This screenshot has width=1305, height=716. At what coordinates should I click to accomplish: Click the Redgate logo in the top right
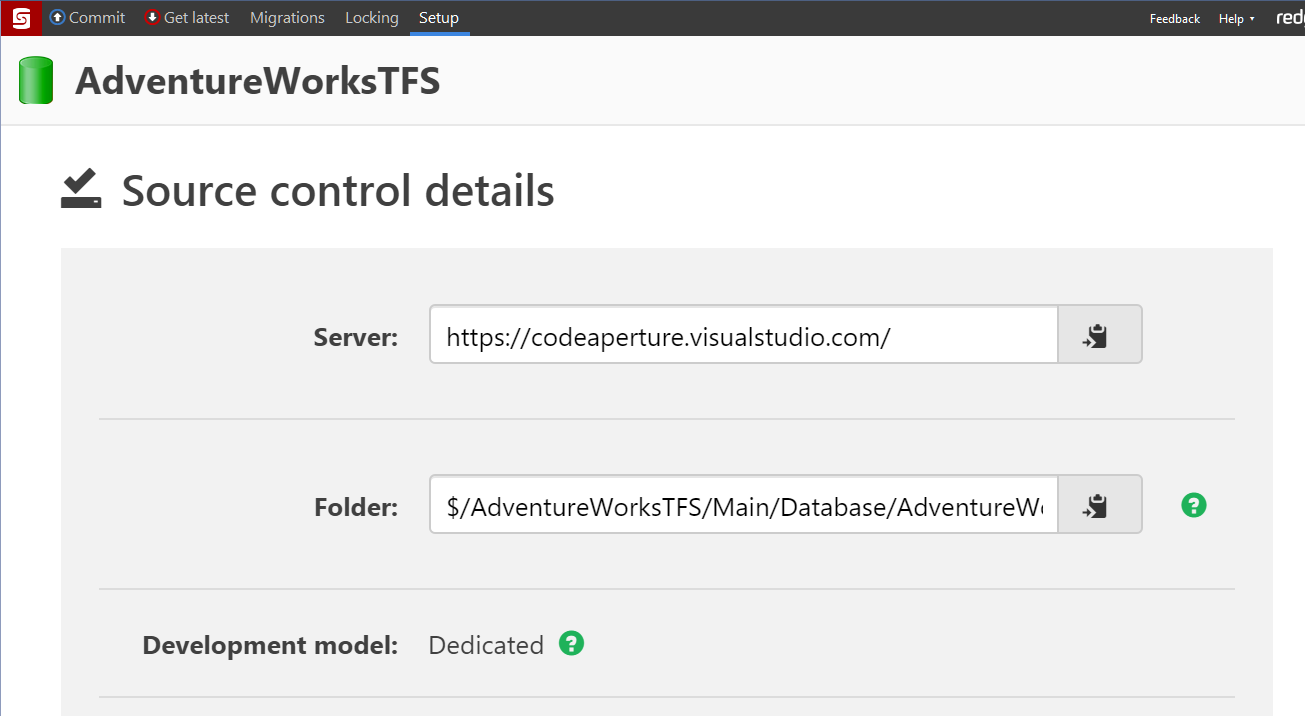[1289, 18]
